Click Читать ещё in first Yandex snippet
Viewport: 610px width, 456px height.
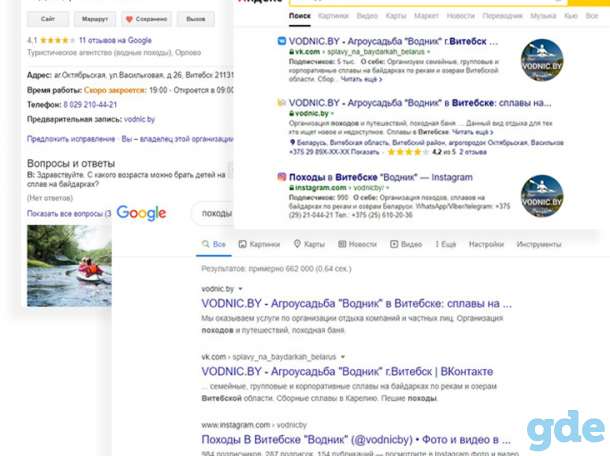click(x=361, y=79)
